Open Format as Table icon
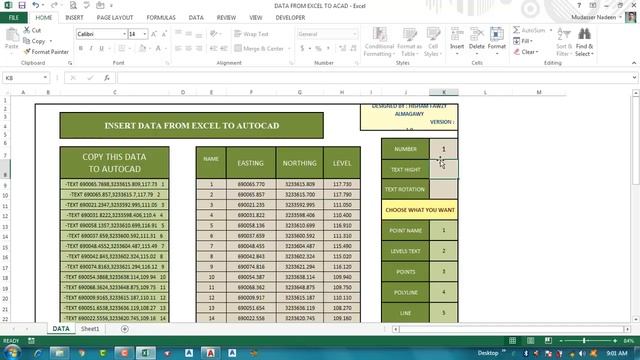This screenshot has width=640, height=360. click(409, 35)
